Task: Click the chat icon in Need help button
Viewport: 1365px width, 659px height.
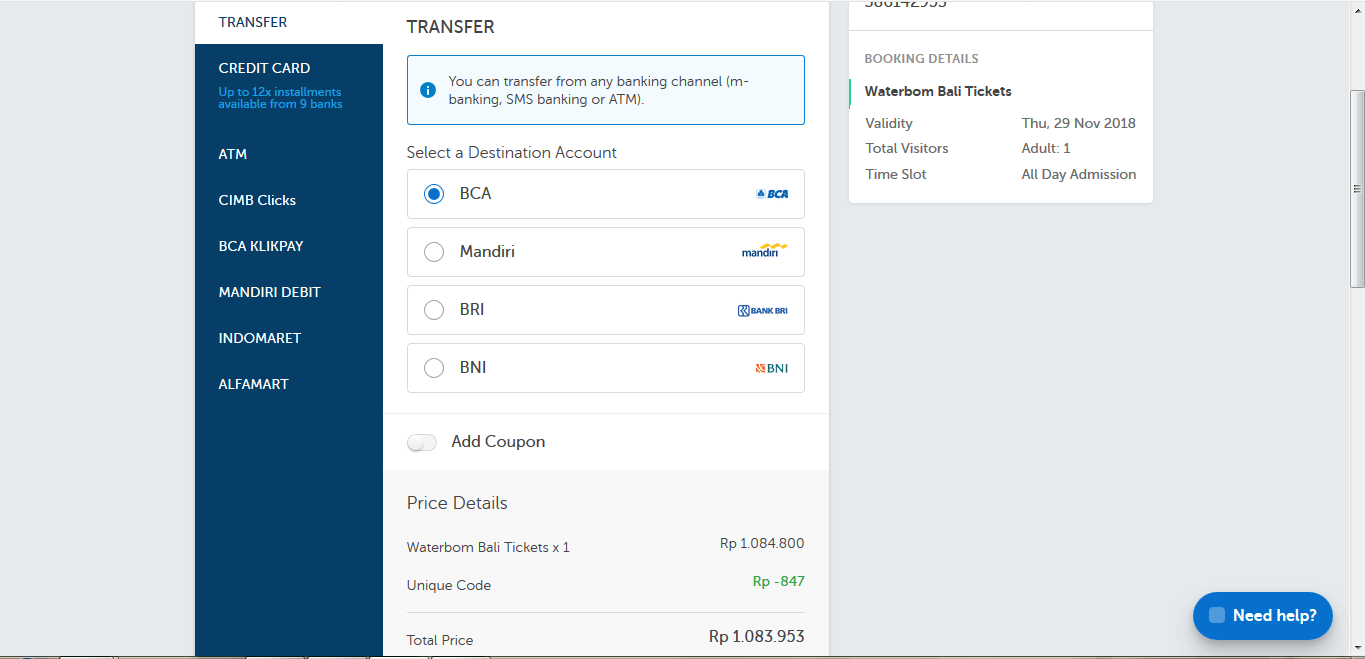Action: click(1217, 615)
